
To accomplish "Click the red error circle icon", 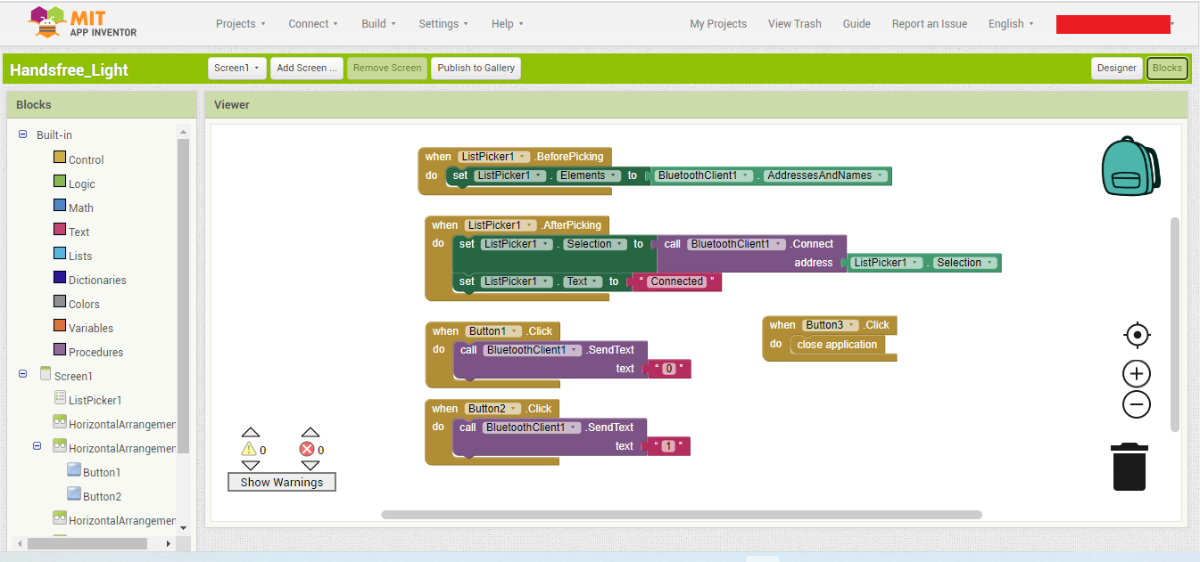I will (x=307, y=450).
